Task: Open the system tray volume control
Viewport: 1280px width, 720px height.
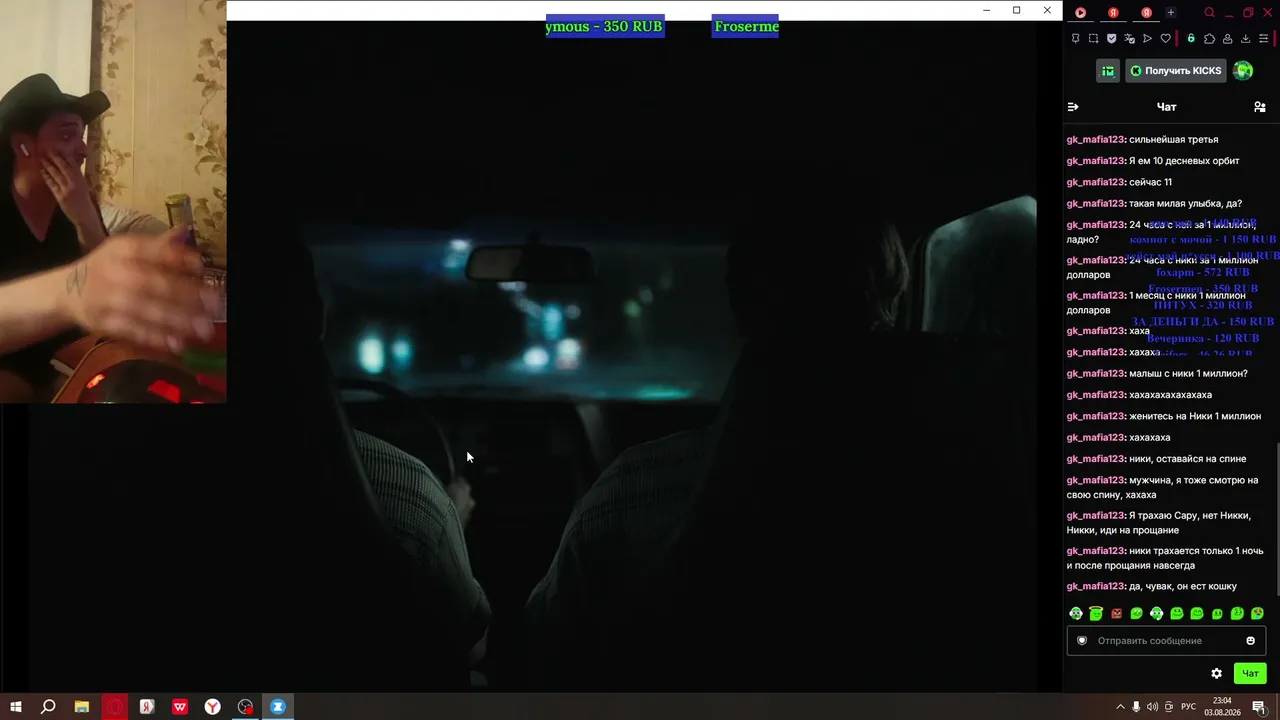Action: pos(1152,707)
